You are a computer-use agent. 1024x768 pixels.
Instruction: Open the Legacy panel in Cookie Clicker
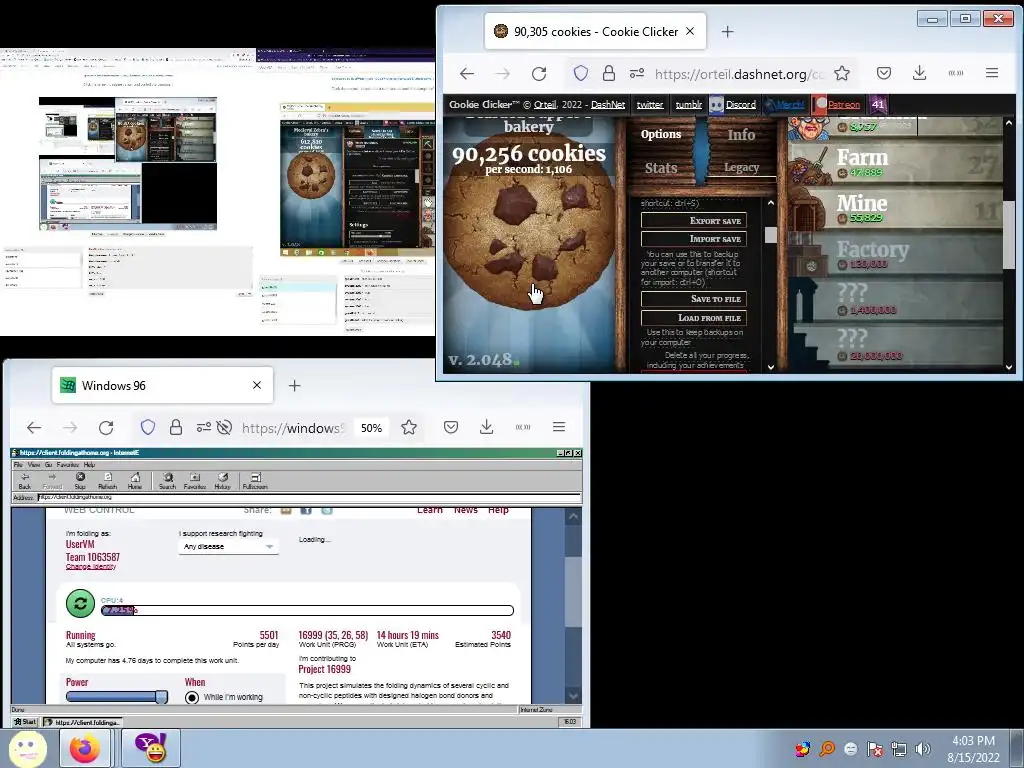click(741, 167)
